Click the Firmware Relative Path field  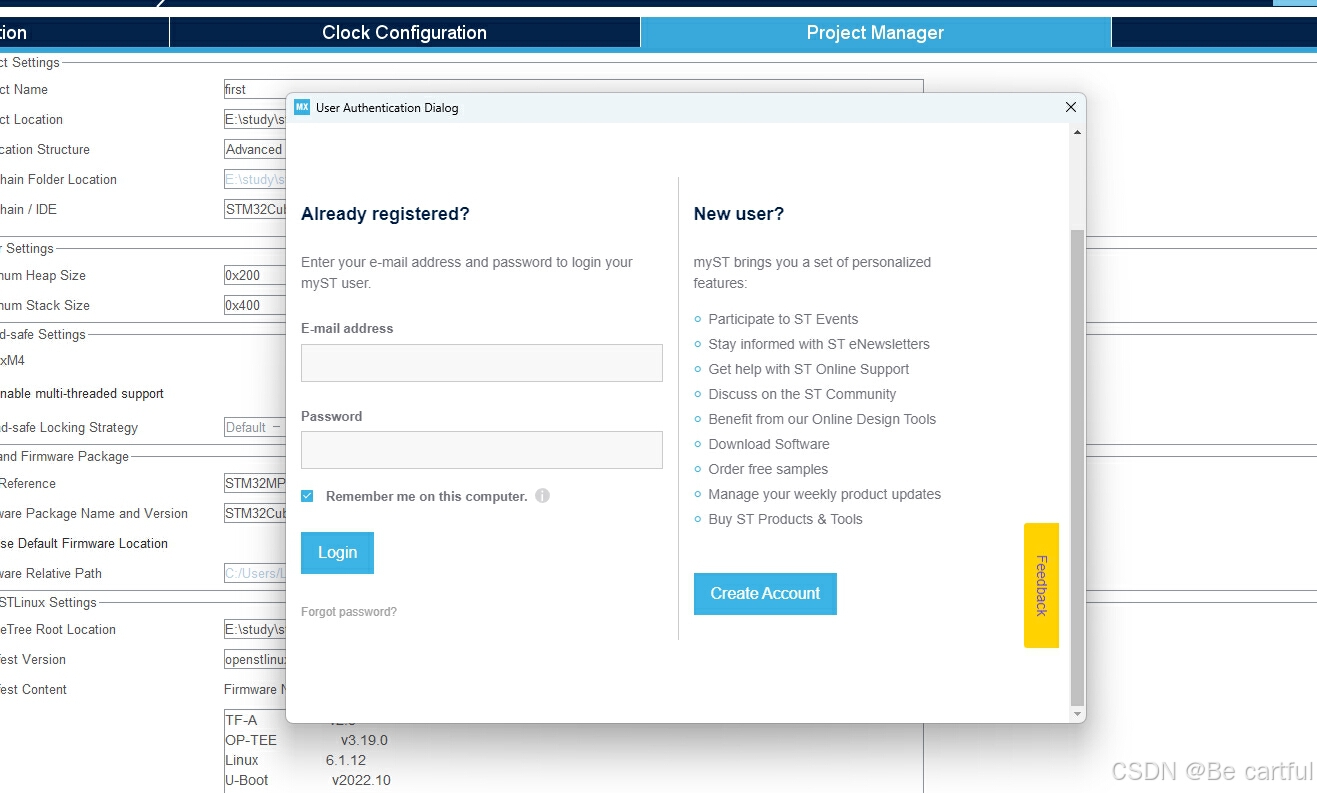[x=255, y=573]
